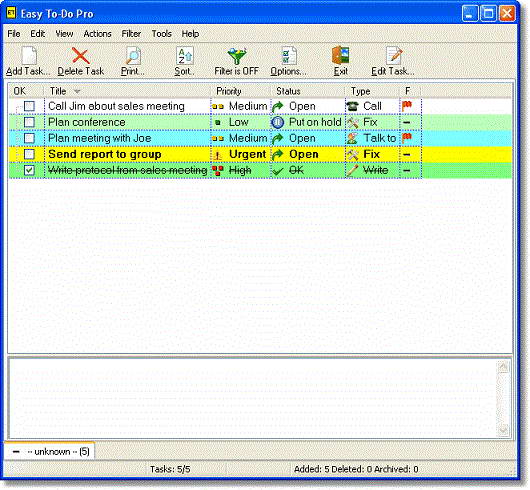Click the Put on hold status text

point(315,122)
